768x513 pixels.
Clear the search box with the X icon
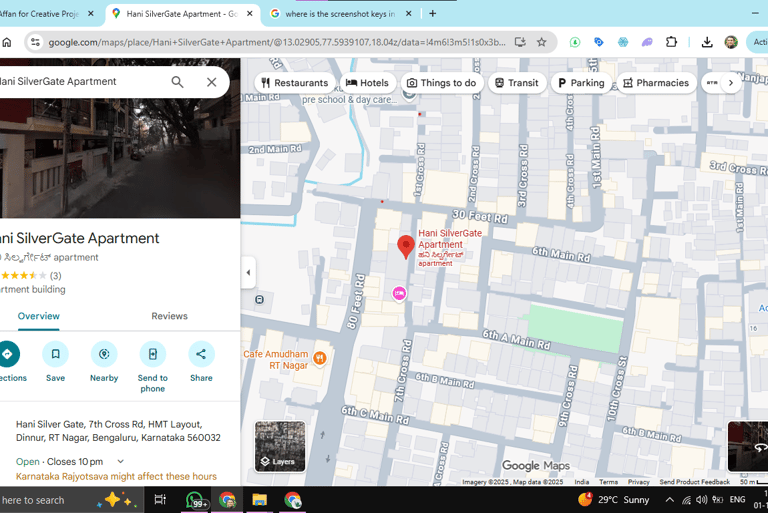click(212, 82)
